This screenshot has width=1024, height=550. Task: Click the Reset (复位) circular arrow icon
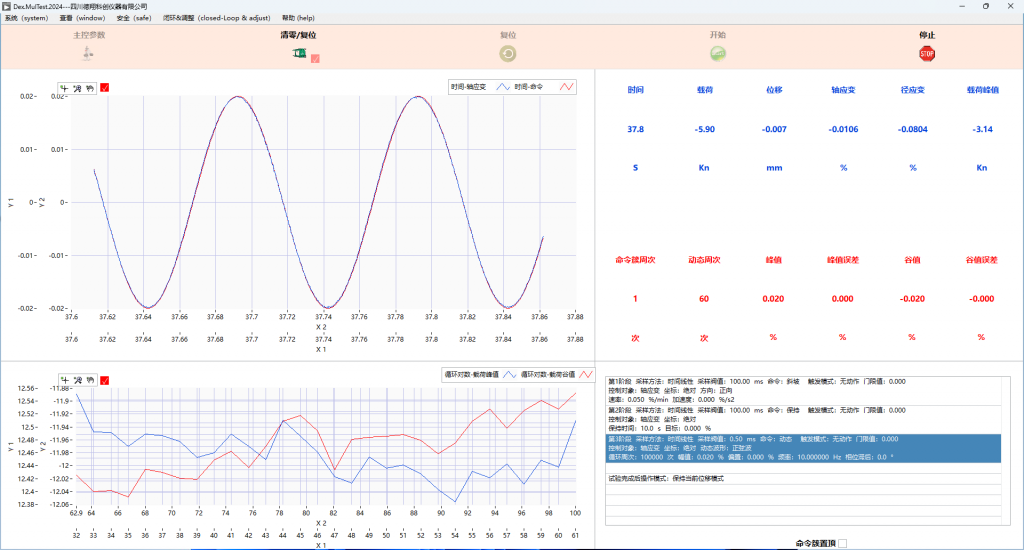508,54
